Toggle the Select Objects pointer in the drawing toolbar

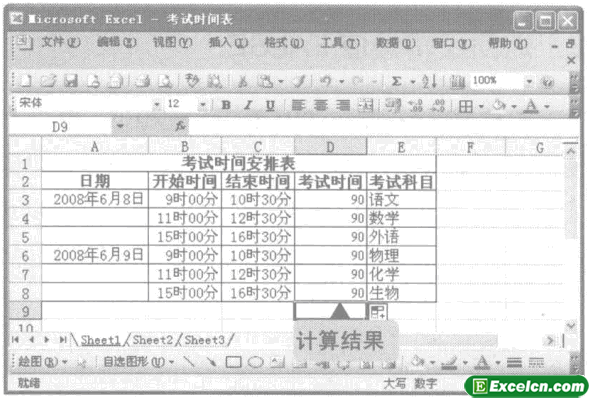tap(81, 362)
